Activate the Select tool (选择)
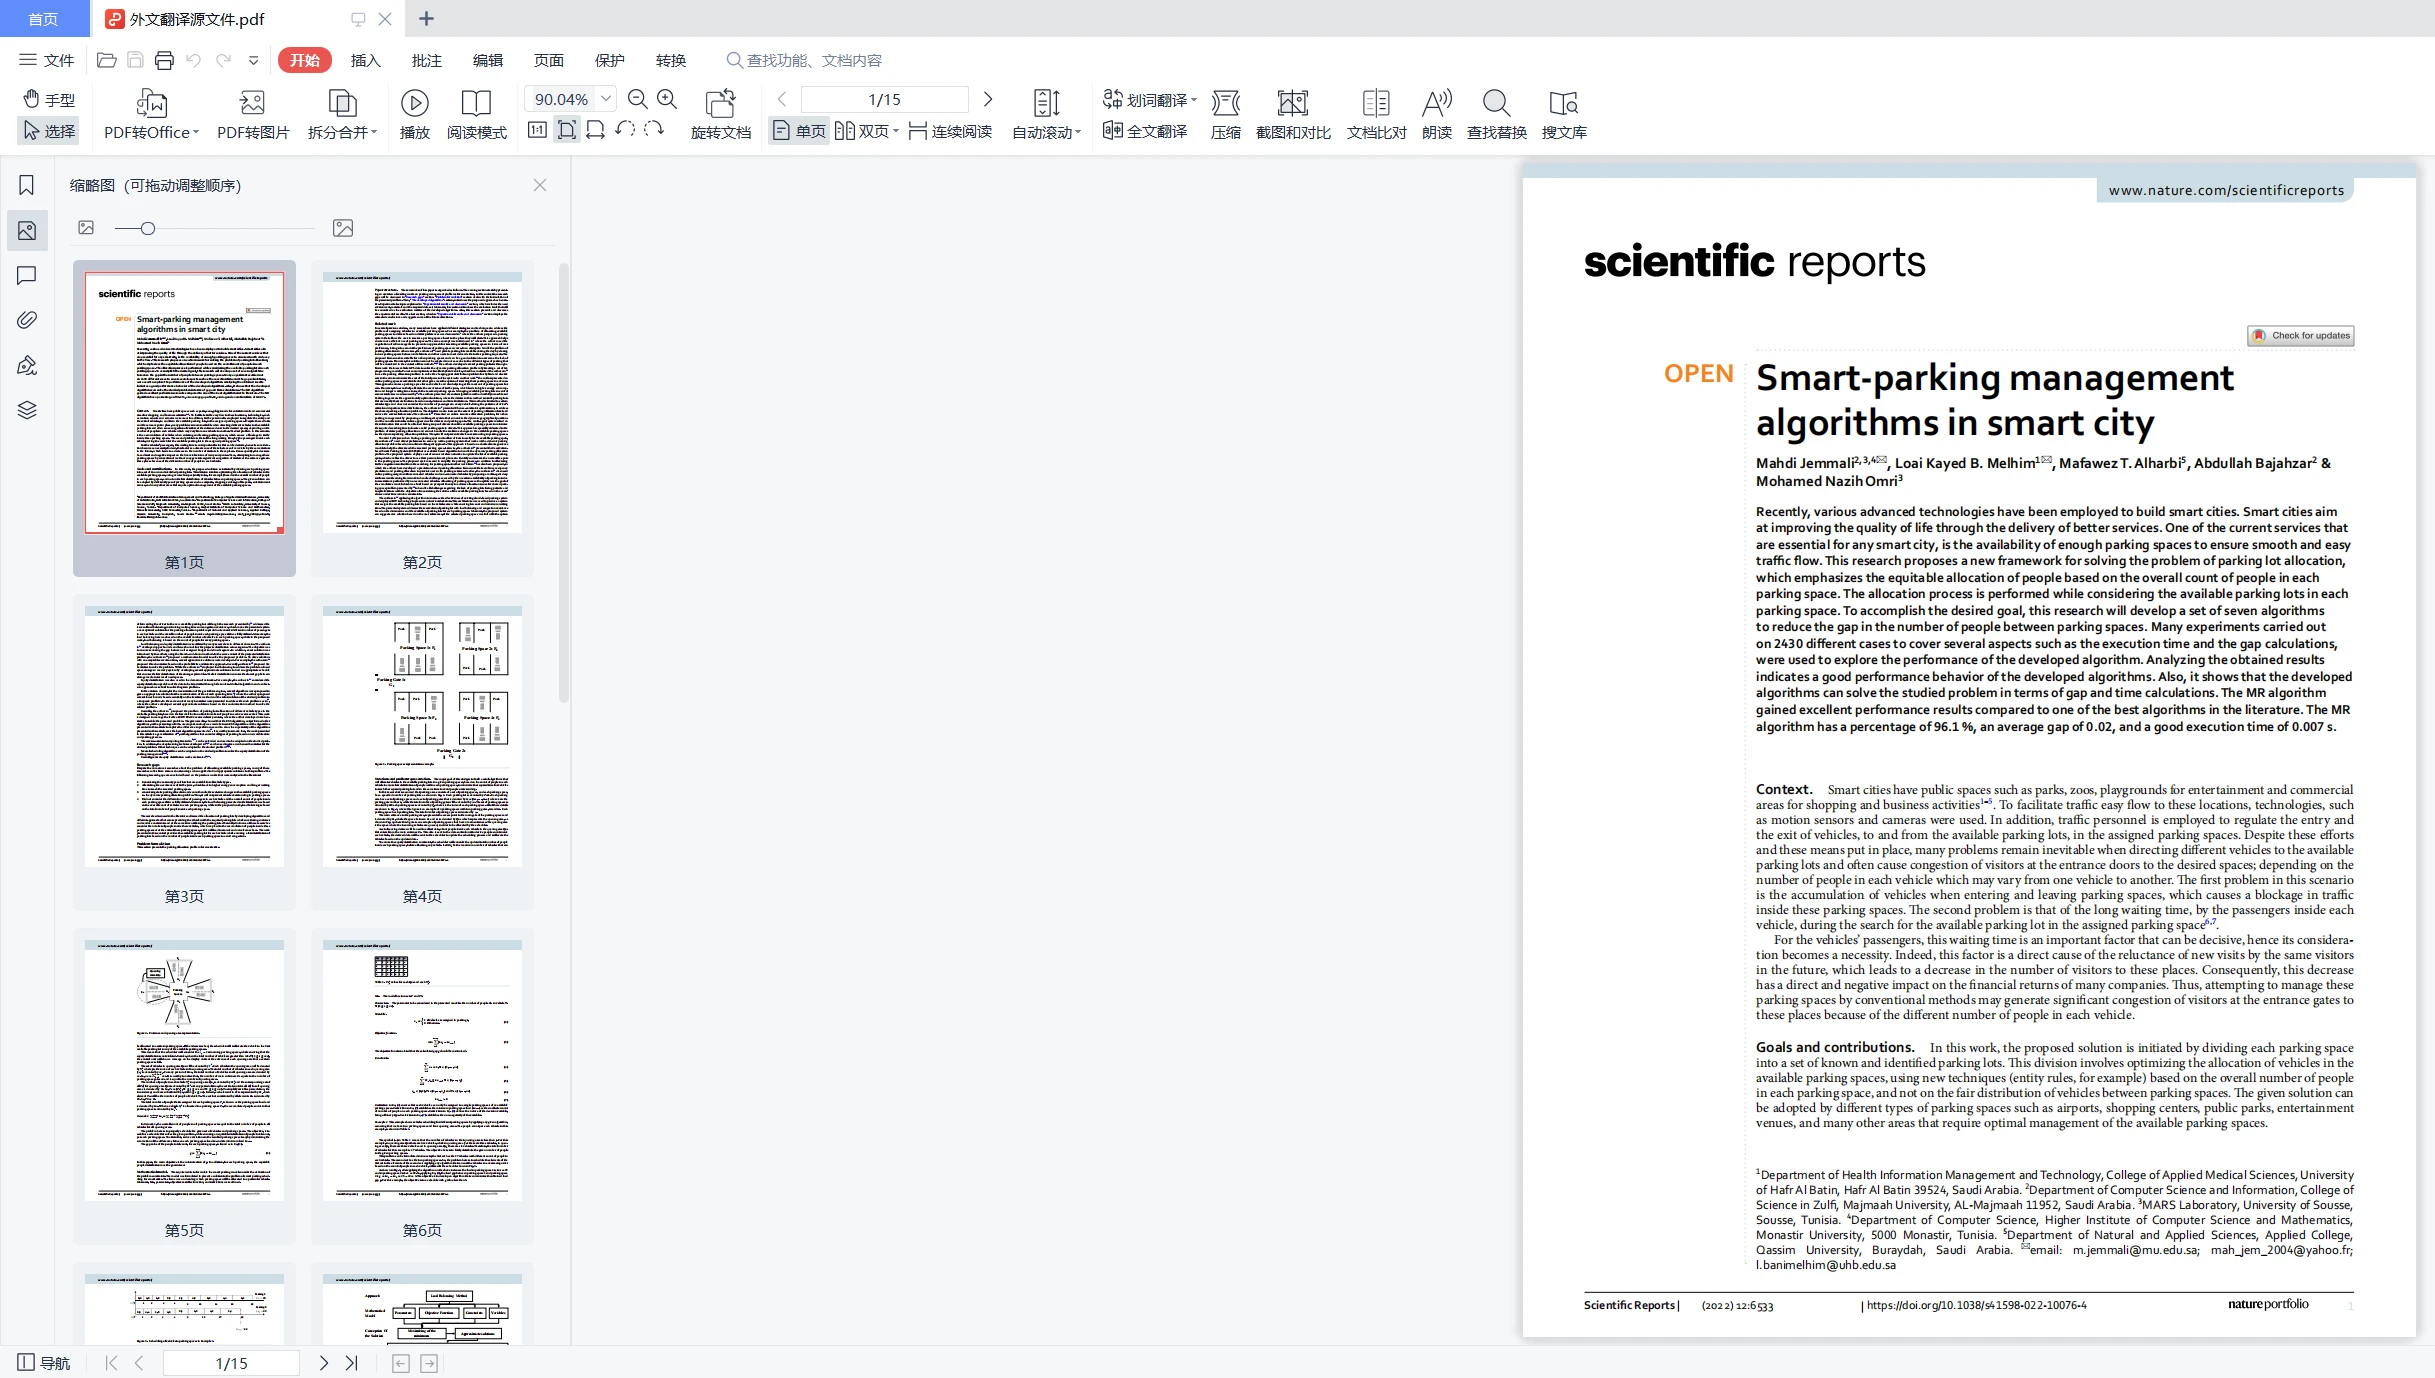The image size is (2435, 1378). 49,131
